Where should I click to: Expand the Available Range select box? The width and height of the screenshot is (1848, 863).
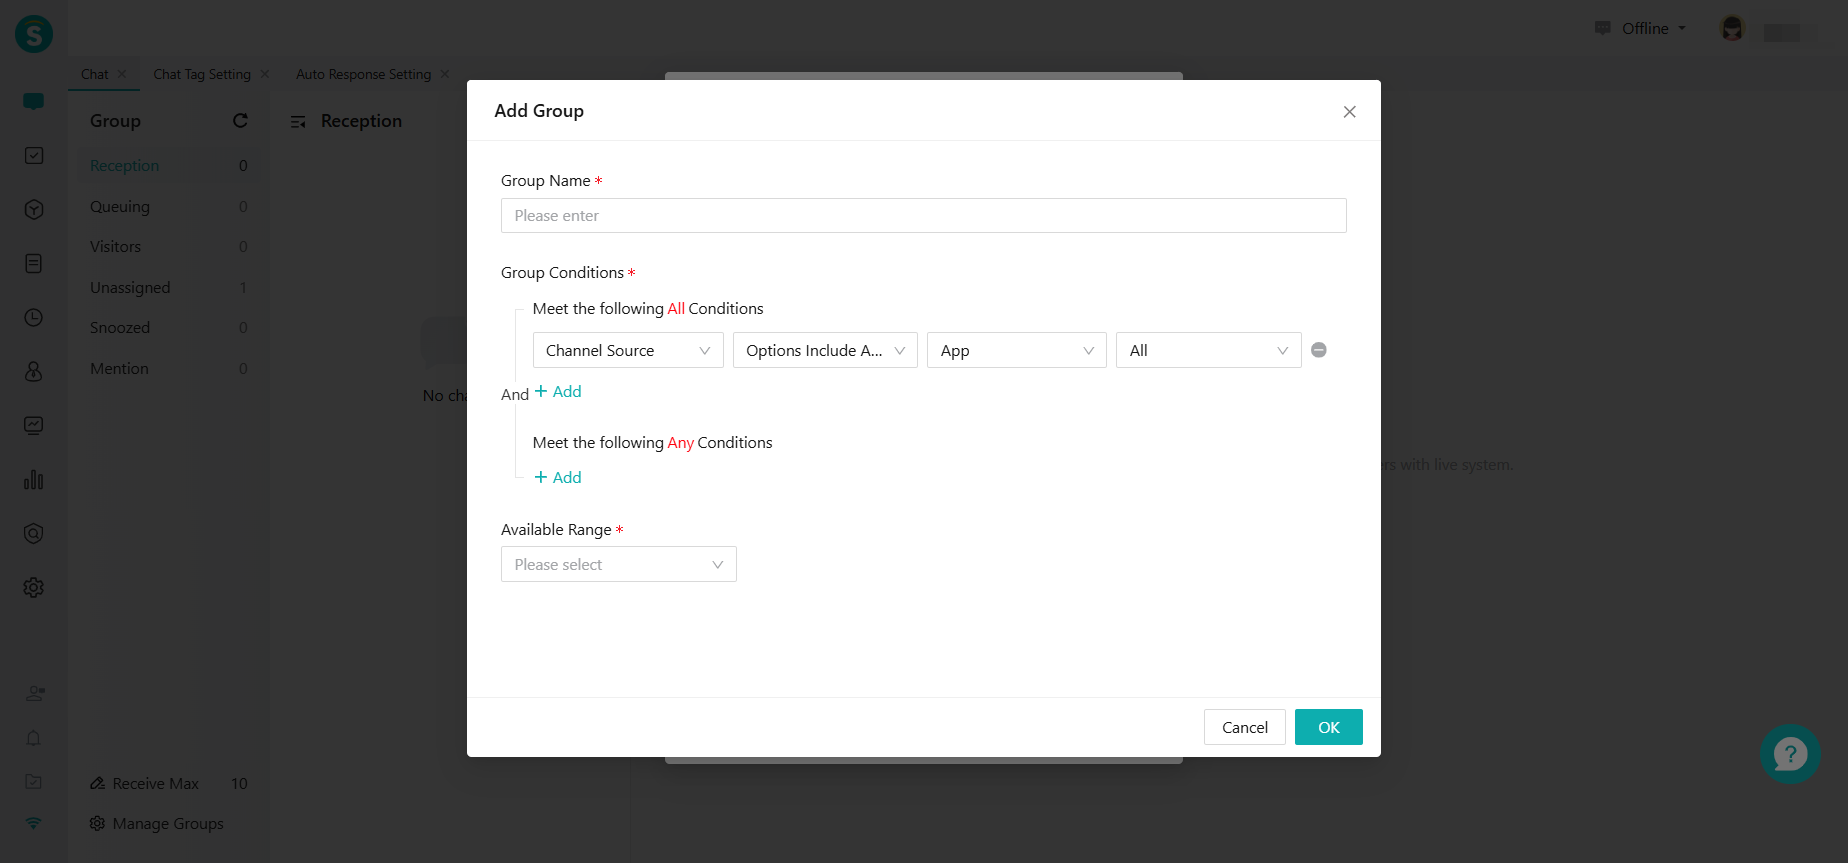click(x=618, y=565)
